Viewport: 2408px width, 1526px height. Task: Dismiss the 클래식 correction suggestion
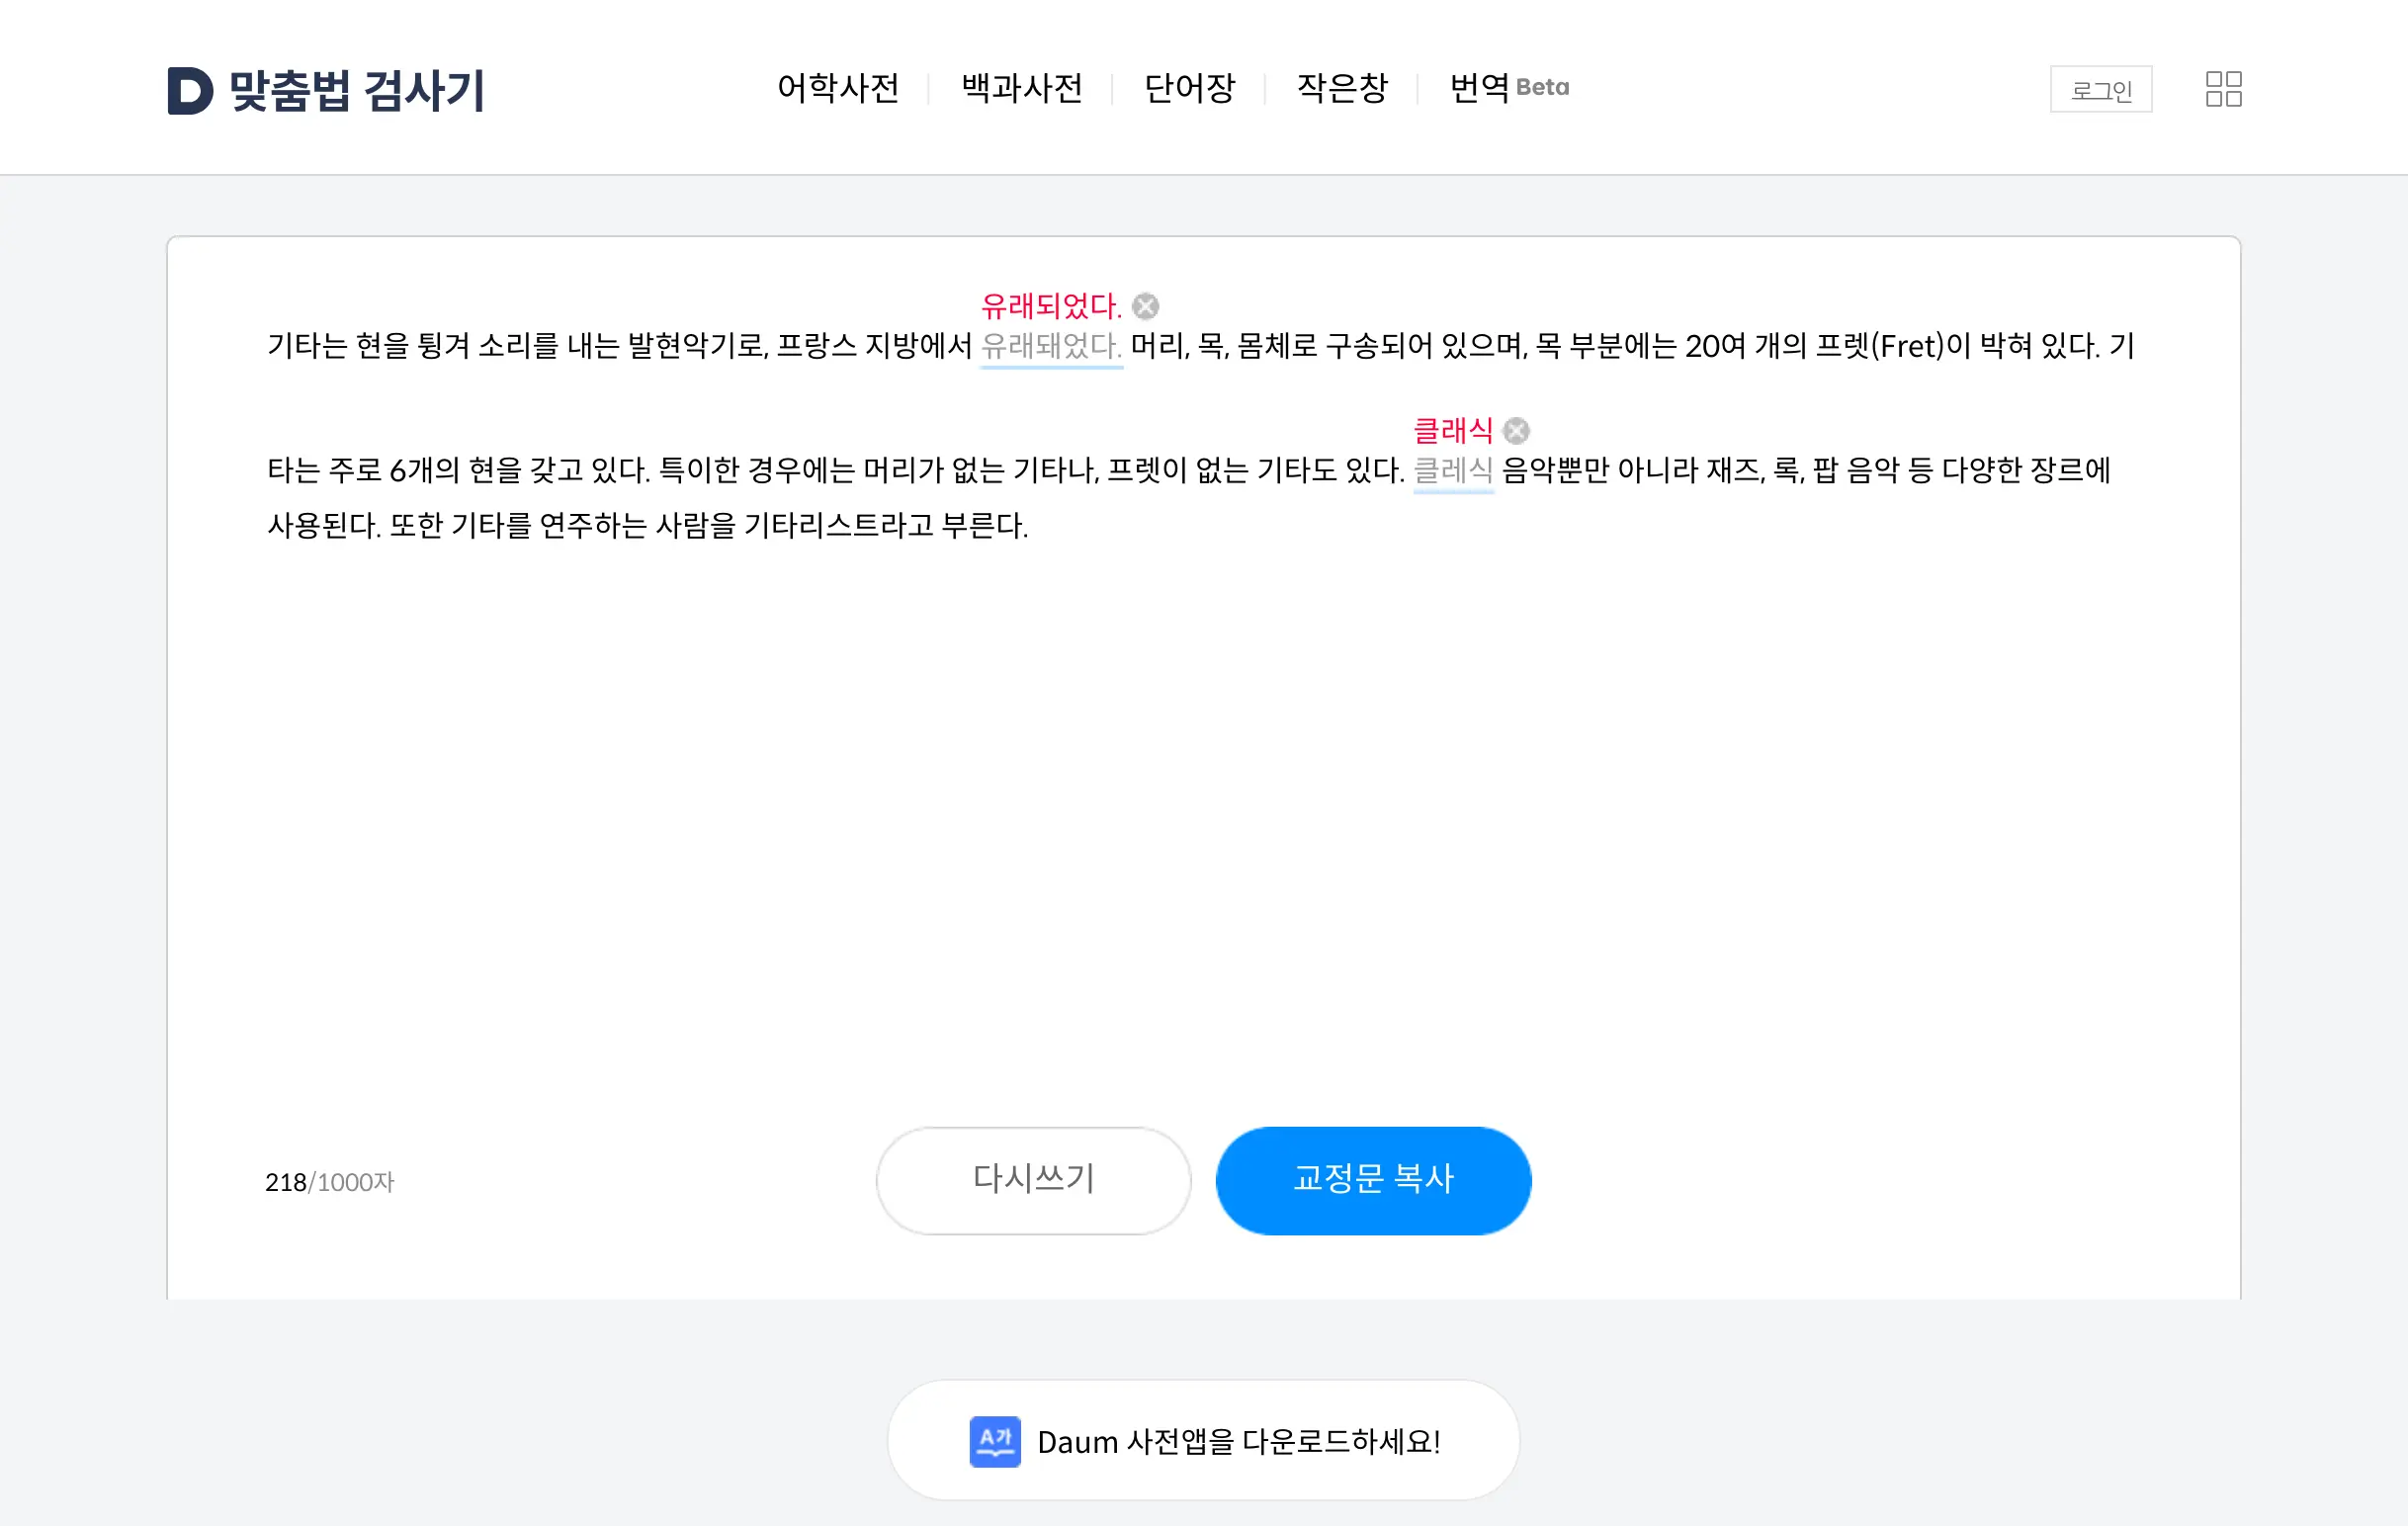[x=1516, y=430]
